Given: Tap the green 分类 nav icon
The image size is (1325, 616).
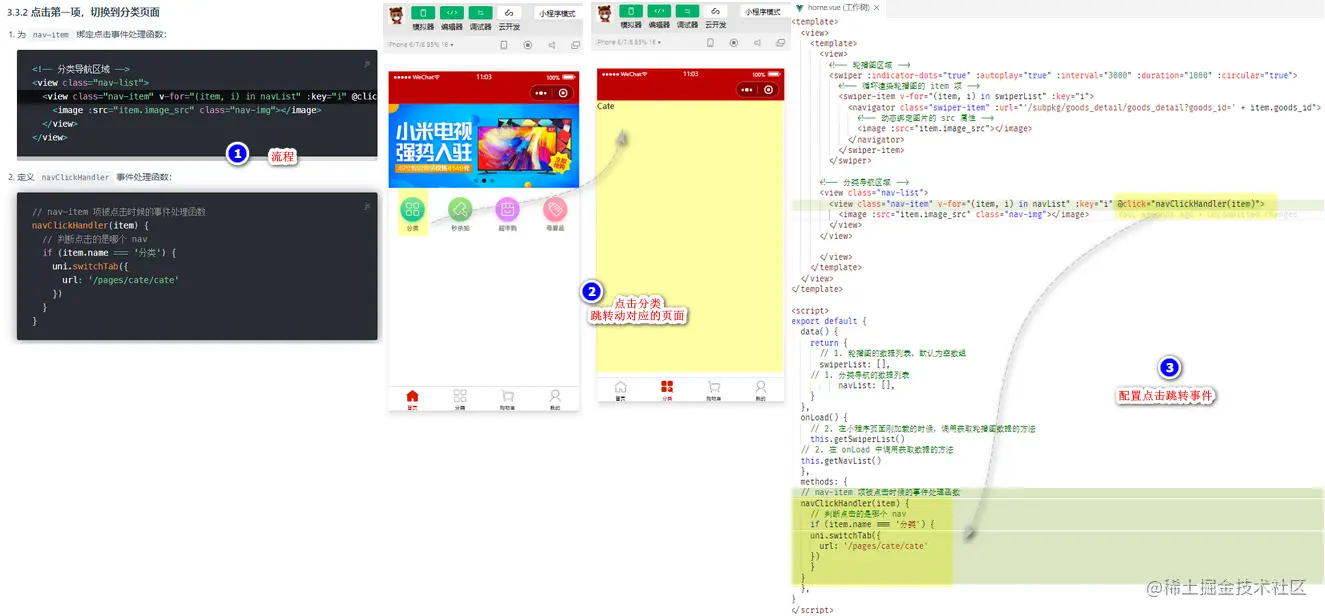Looking at the screenshot, I should point(412,209).
